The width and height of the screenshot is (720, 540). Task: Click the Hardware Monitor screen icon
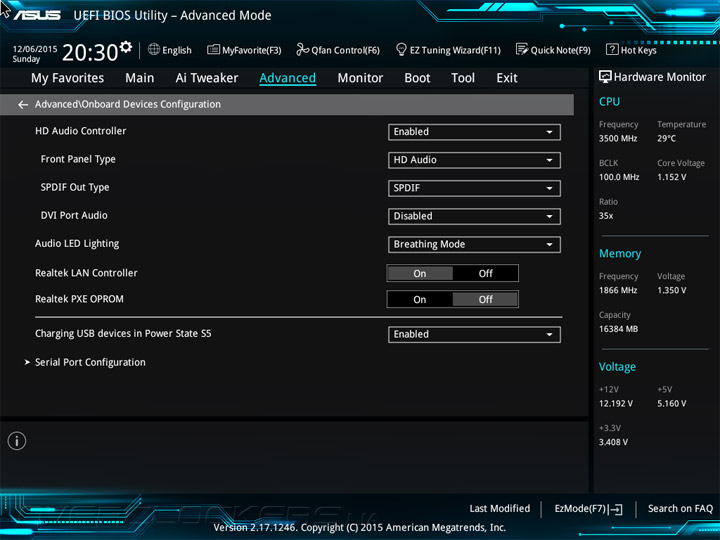[605, 77]
